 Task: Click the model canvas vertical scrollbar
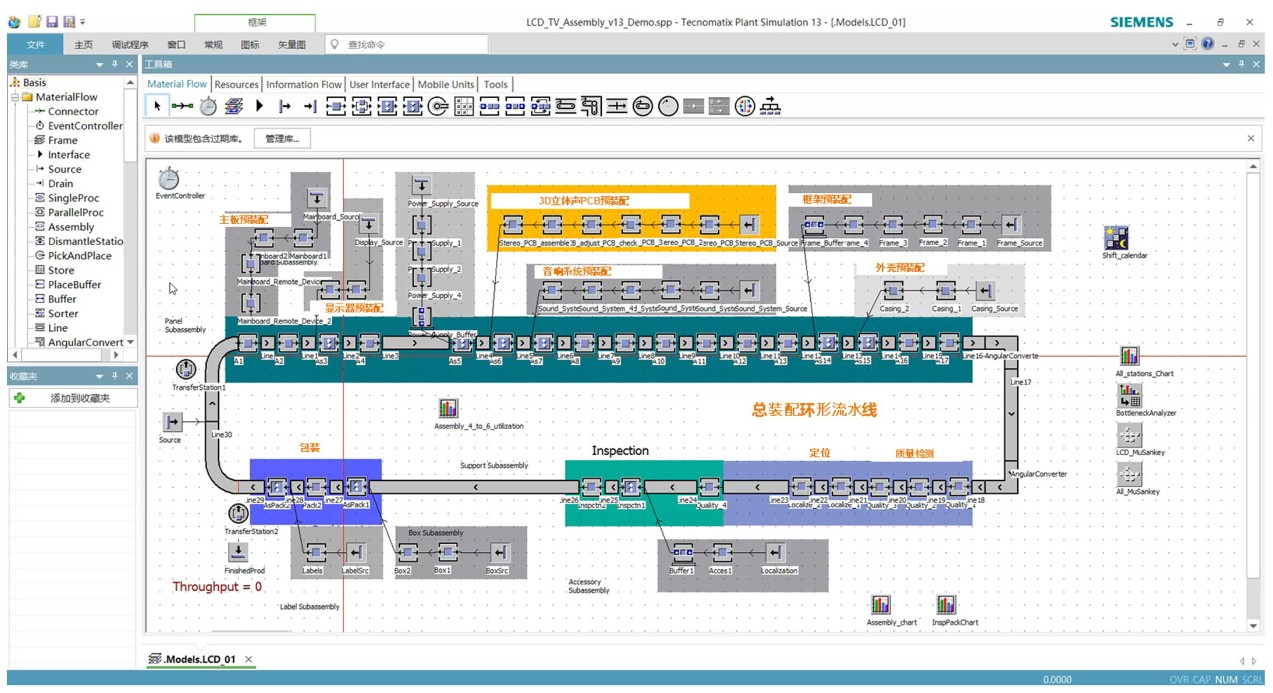(1253, 395)
